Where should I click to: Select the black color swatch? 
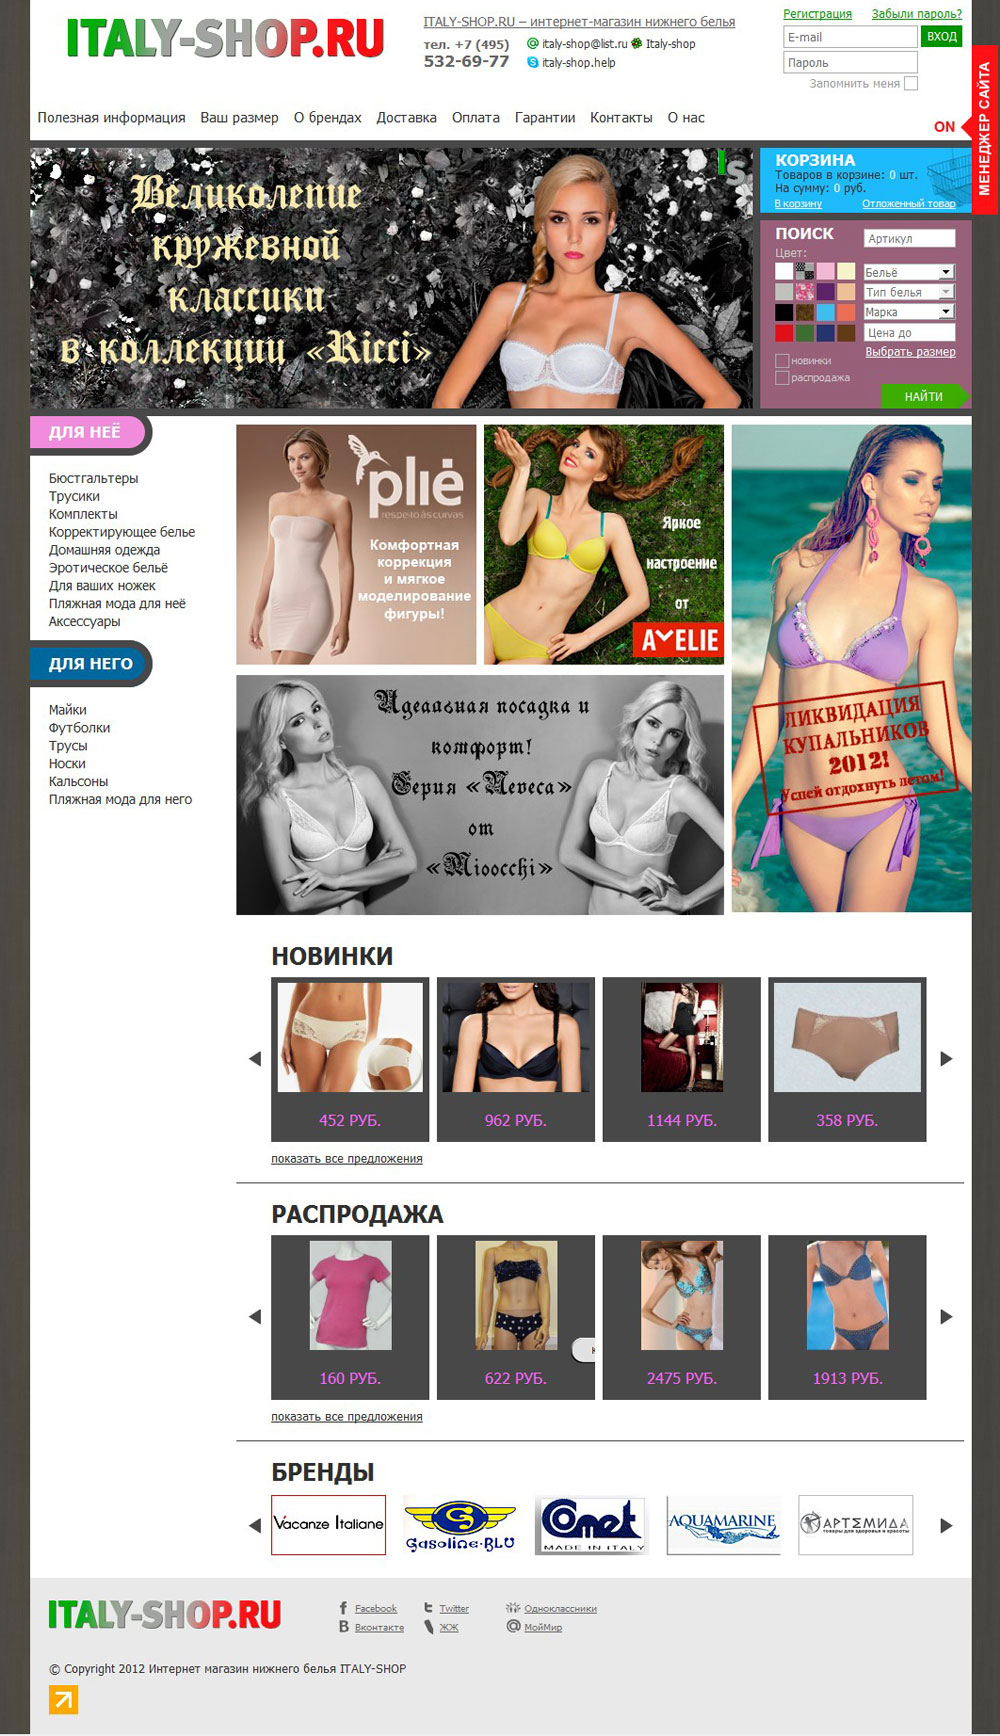click(784, 312)
